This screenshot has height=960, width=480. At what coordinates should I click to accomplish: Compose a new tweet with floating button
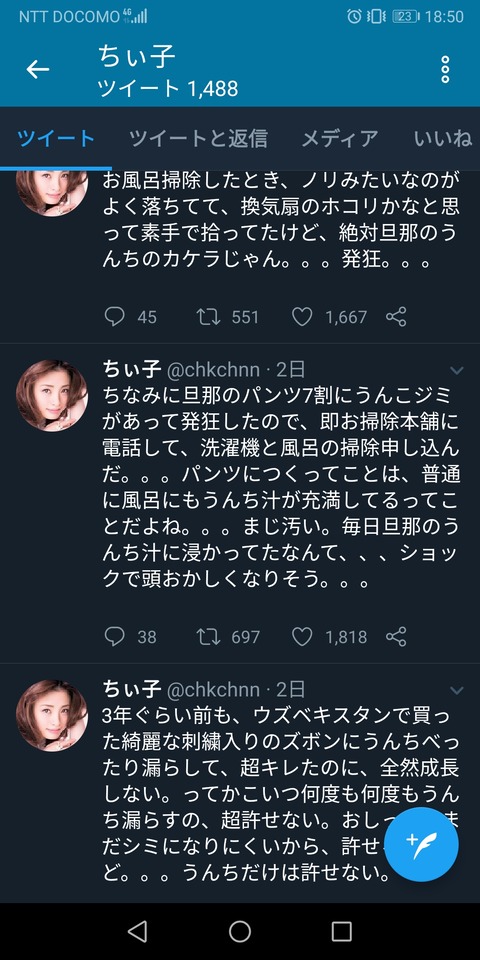421,844
